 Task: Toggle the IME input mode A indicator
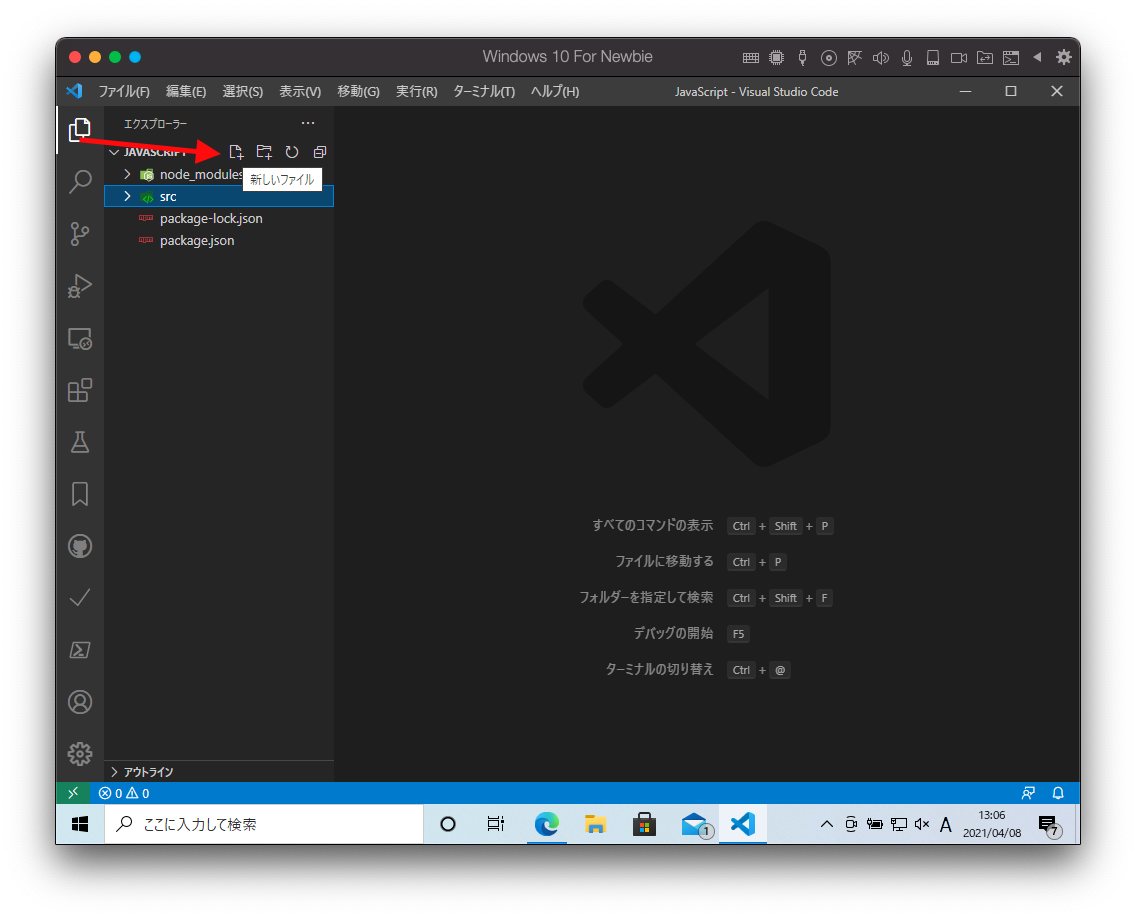point(945,825)
